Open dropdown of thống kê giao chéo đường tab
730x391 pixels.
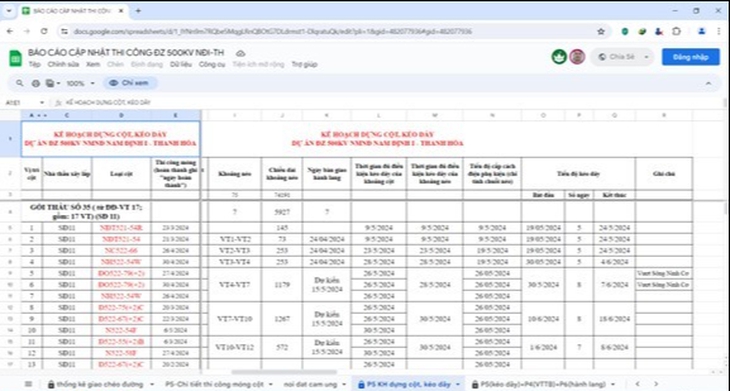pos(152,384)
